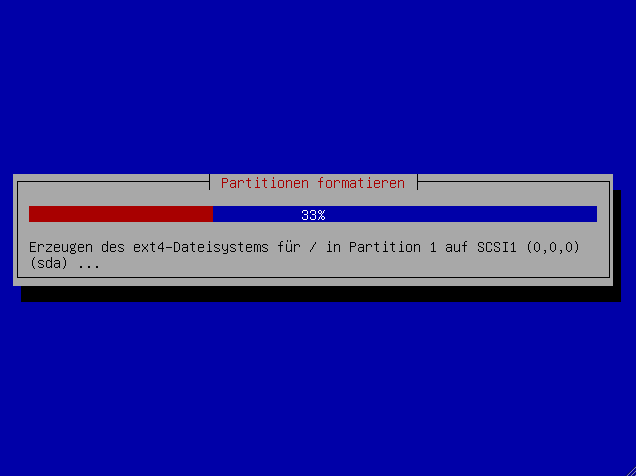Click the "Partition 1" text in status

tap(393, 247)
